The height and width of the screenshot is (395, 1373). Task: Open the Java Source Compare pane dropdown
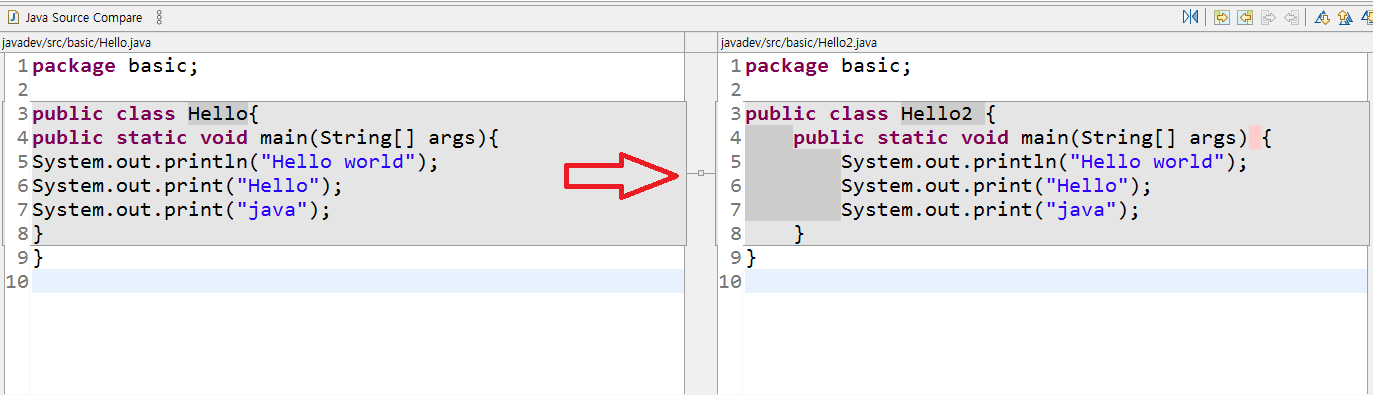pyautogui.click(x=160, y=18)
